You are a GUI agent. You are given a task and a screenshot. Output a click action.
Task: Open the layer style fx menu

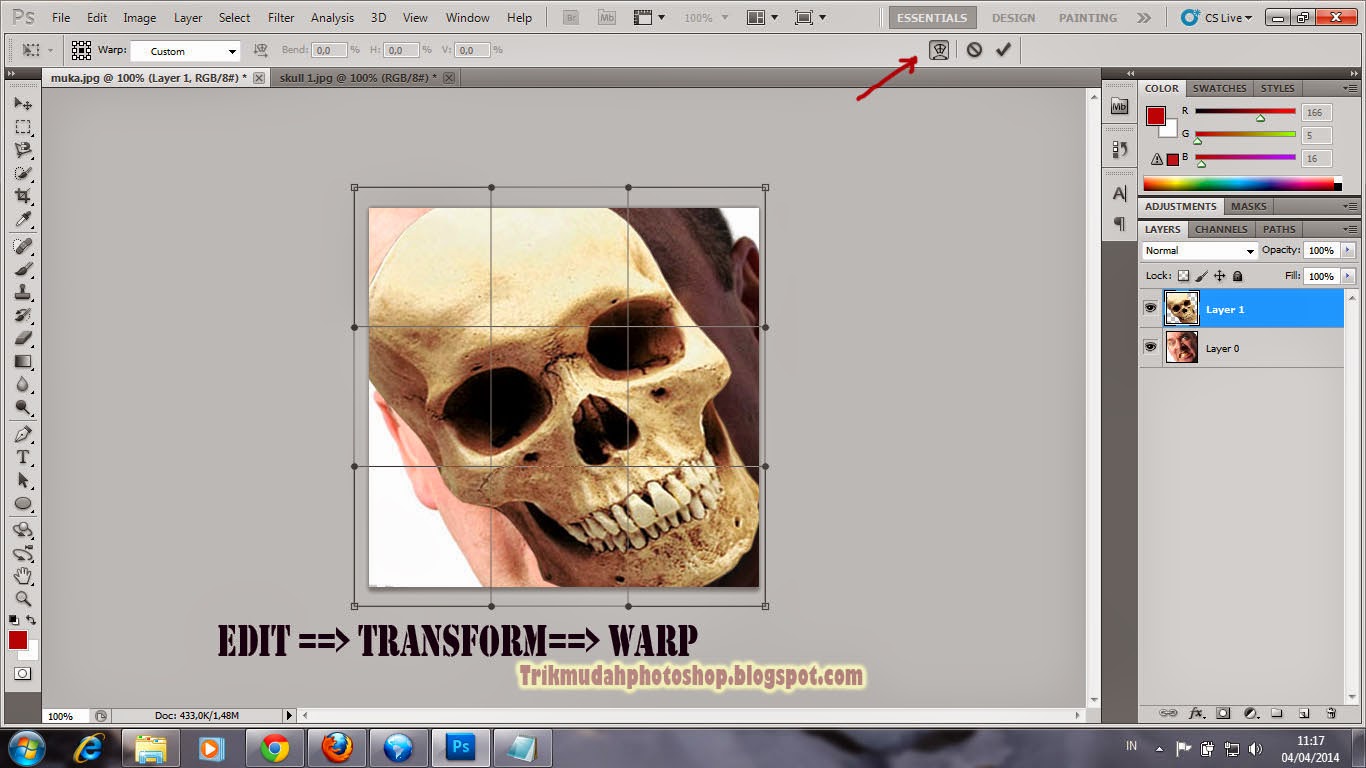(x=1196, y=713)
